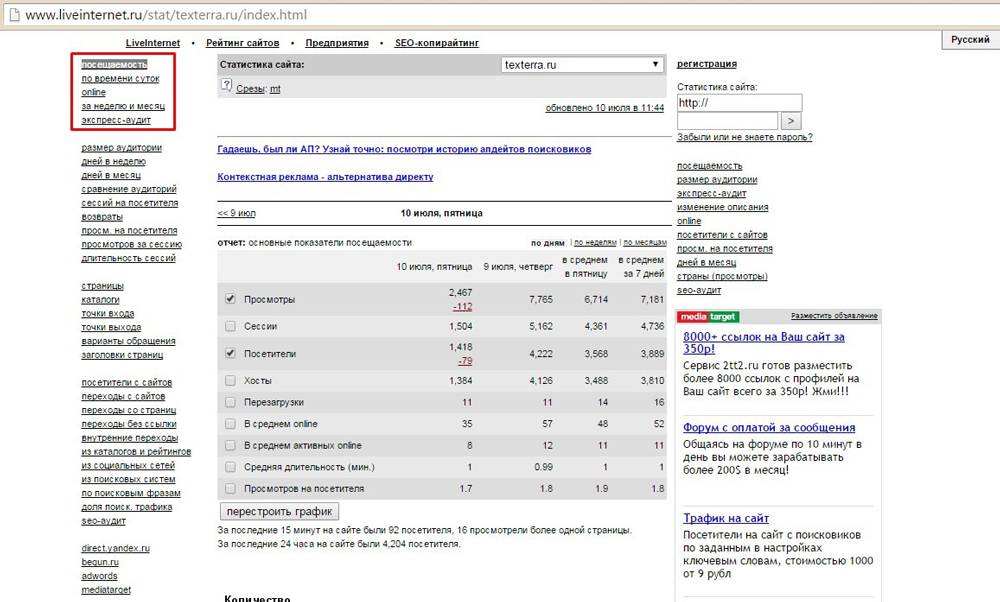Screen dimensions: 1000x602
Task: Uncheck the Просмотры checkbox
Action: pyautogui.click(x=231, y=299)
